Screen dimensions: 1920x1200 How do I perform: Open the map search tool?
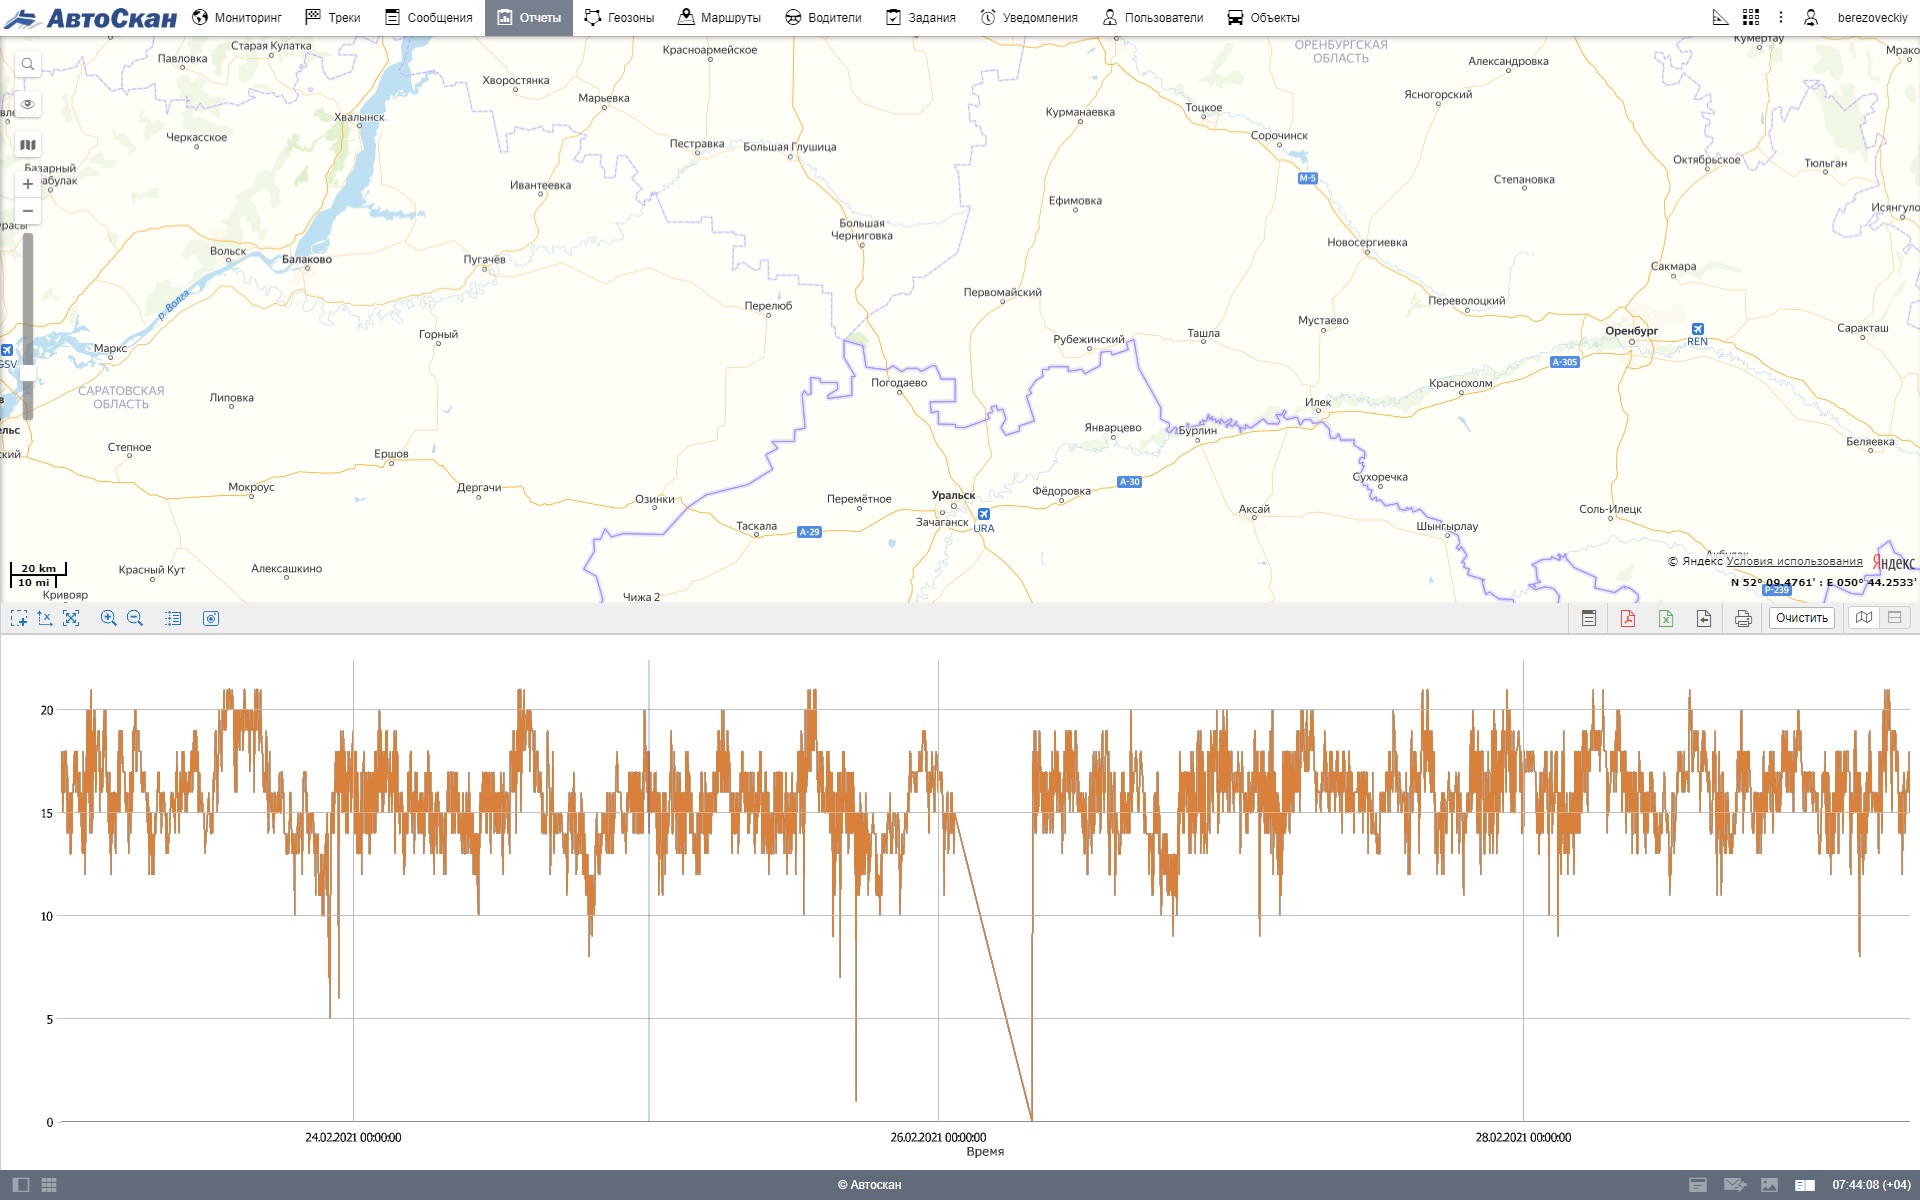(x=28, y=64)
